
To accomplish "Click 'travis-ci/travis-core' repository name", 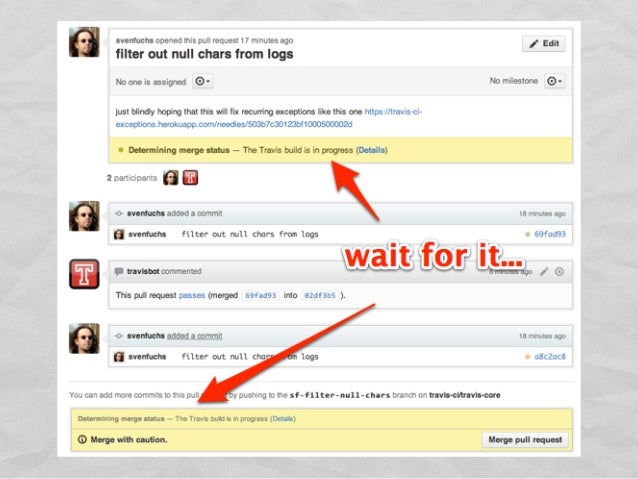I will 465,395.
